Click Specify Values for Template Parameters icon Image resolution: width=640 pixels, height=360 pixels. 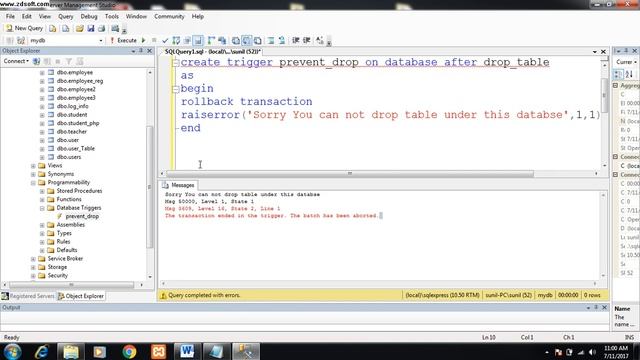point(320,40)
